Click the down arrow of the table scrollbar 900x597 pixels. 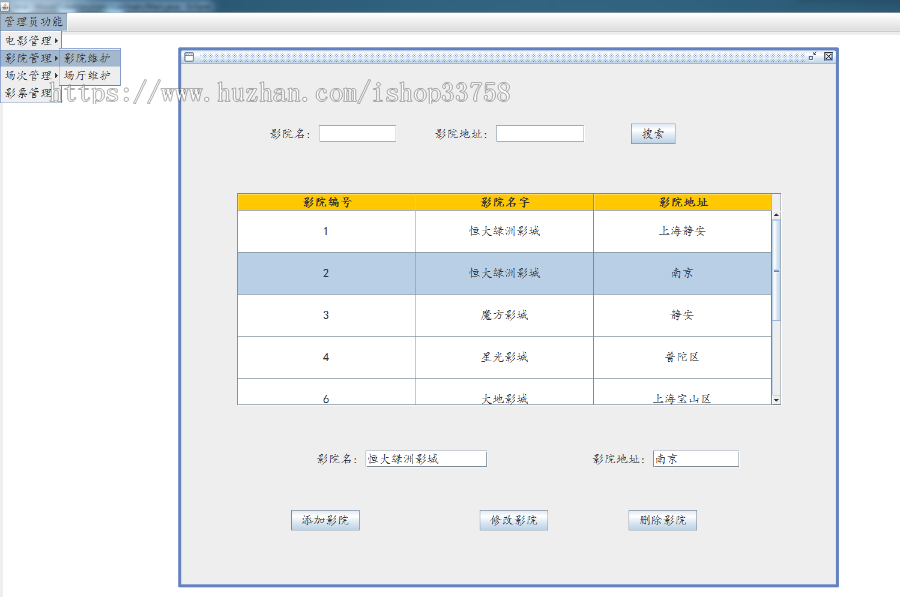pyautogui.click(x=777, y=400)
